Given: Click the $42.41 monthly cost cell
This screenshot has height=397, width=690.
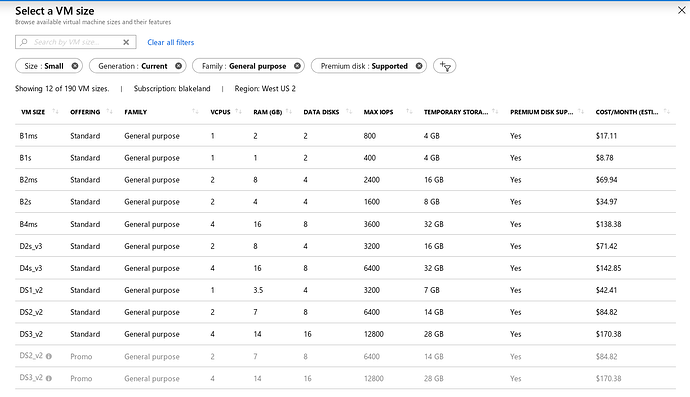Looking at the screenshot, I should click(606, 290).
